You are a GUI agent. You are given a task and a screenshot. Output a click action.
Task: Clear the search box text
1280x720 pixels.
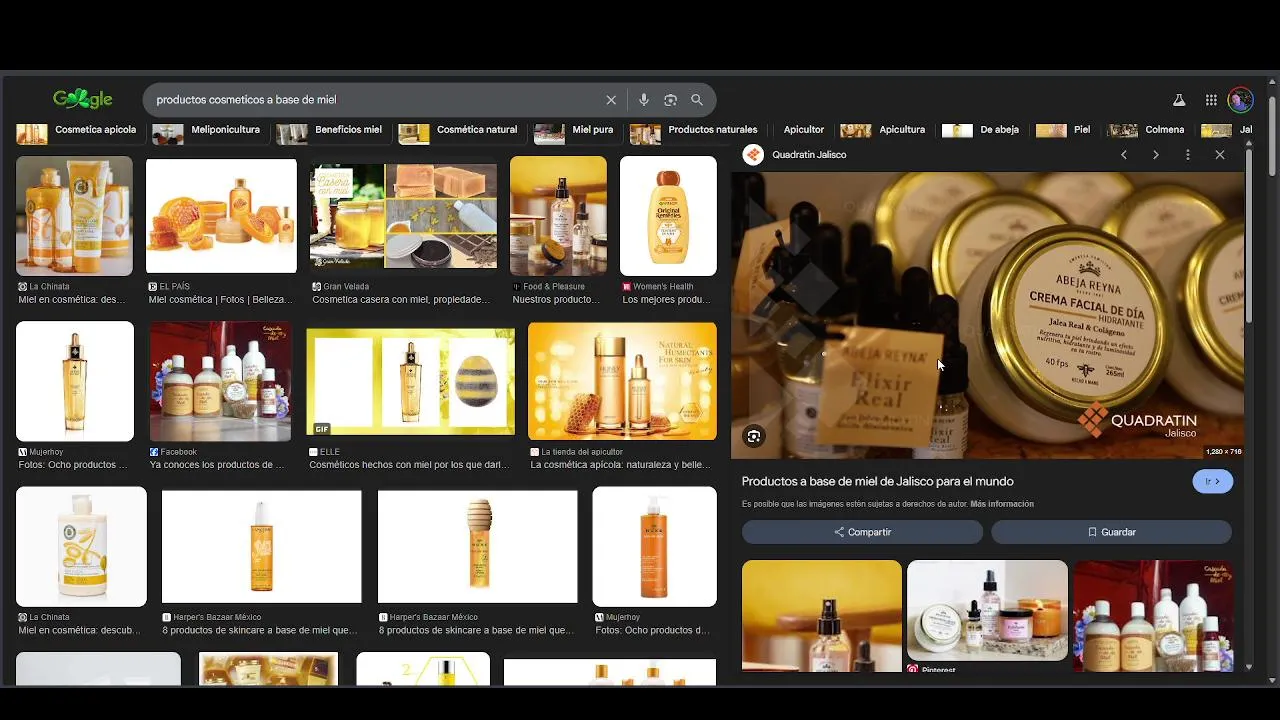611,100
